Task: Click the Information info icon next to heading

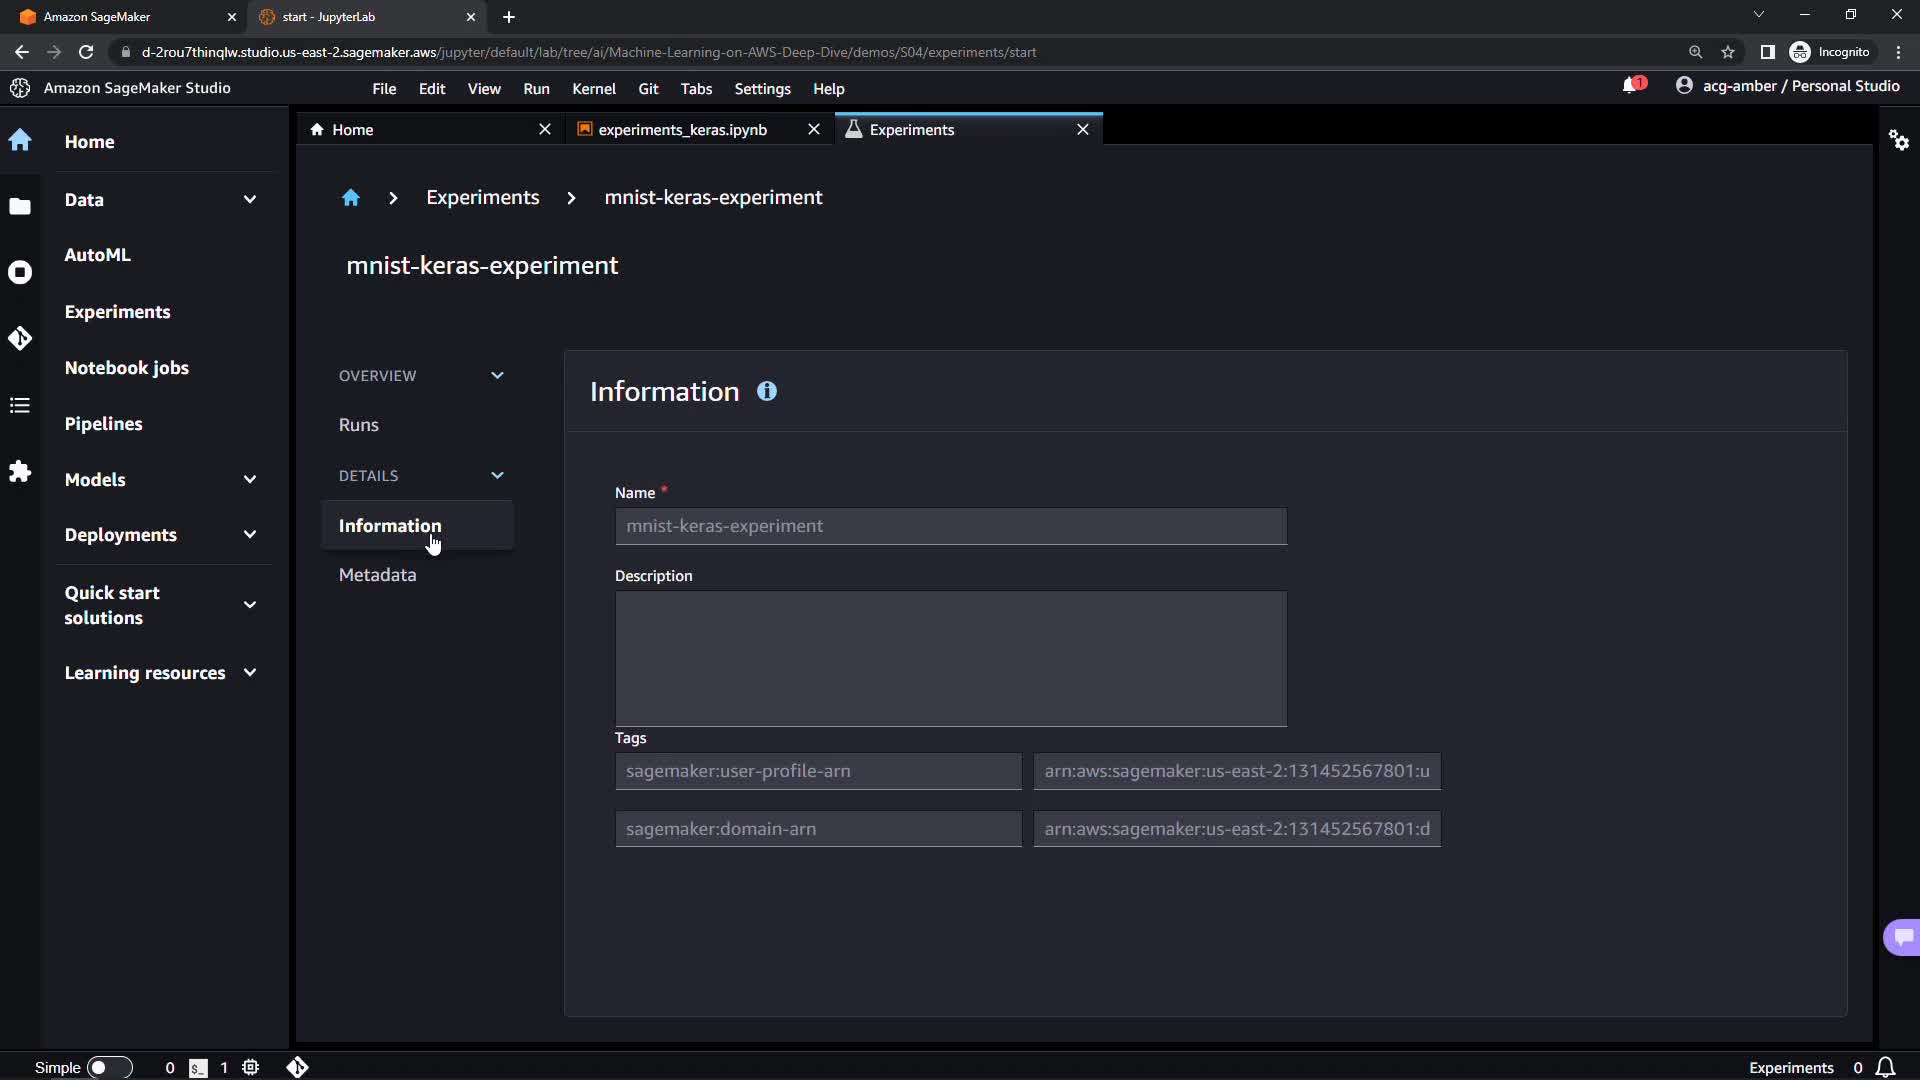Action: click(766, 392)
